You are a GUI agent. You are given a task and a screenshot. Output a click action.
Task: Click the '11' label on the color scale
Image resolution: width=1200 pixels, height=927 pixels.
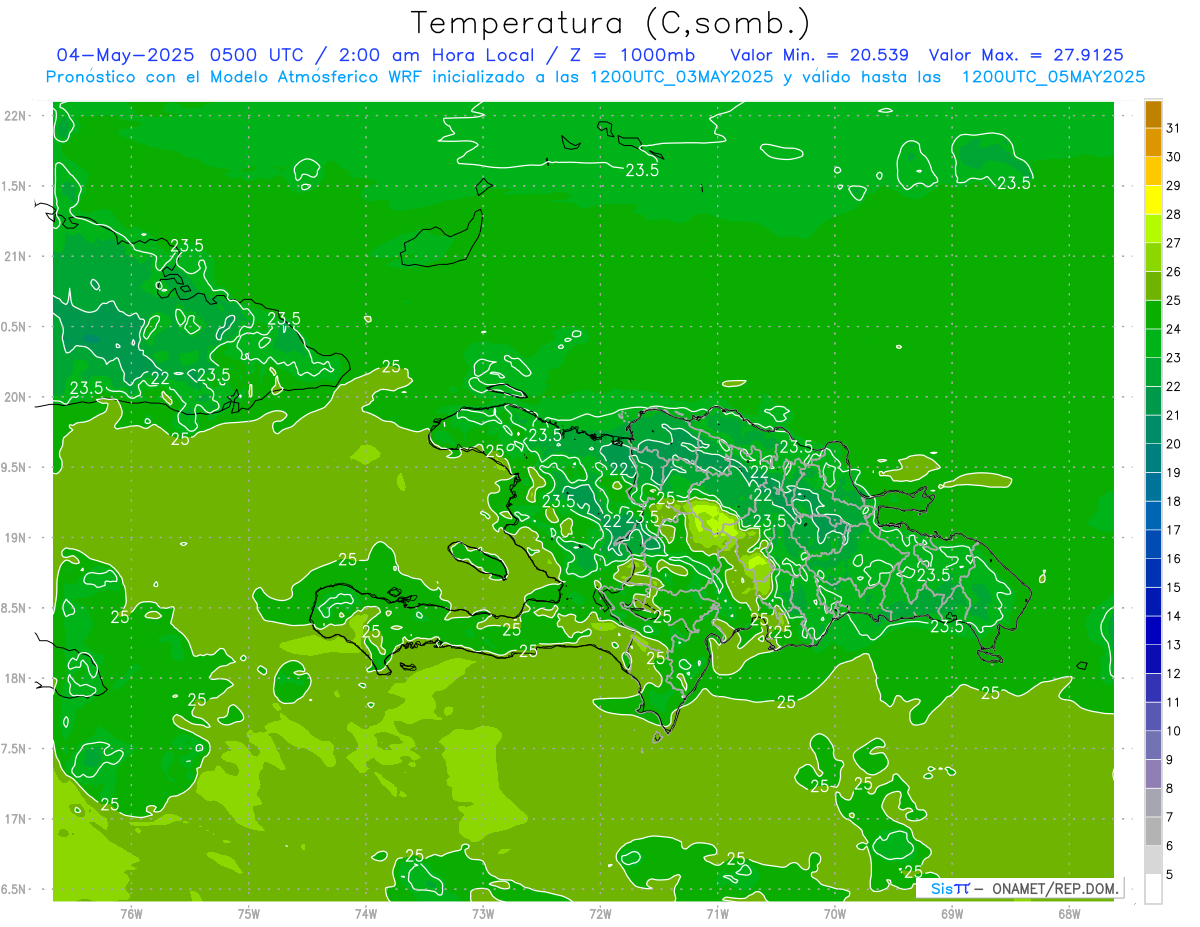pos(1174,702)
